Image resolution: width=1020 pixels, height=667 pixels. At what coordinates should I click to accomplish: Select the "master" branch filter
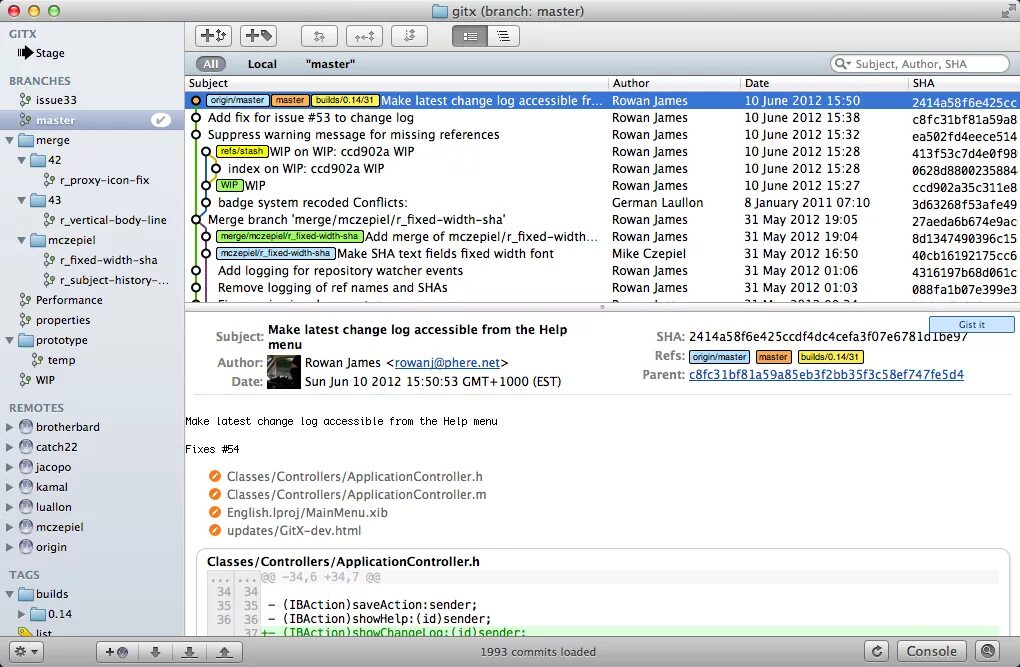[x=330, y=64]
